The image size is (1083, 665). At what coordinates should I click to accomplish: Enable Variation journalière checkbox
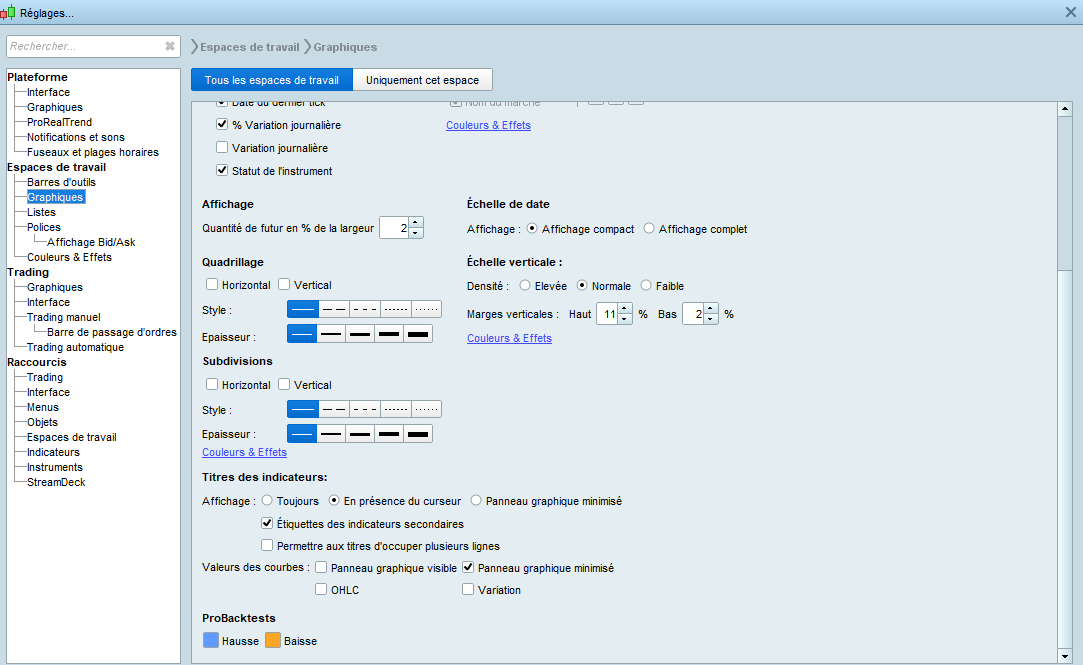point(222,147)
